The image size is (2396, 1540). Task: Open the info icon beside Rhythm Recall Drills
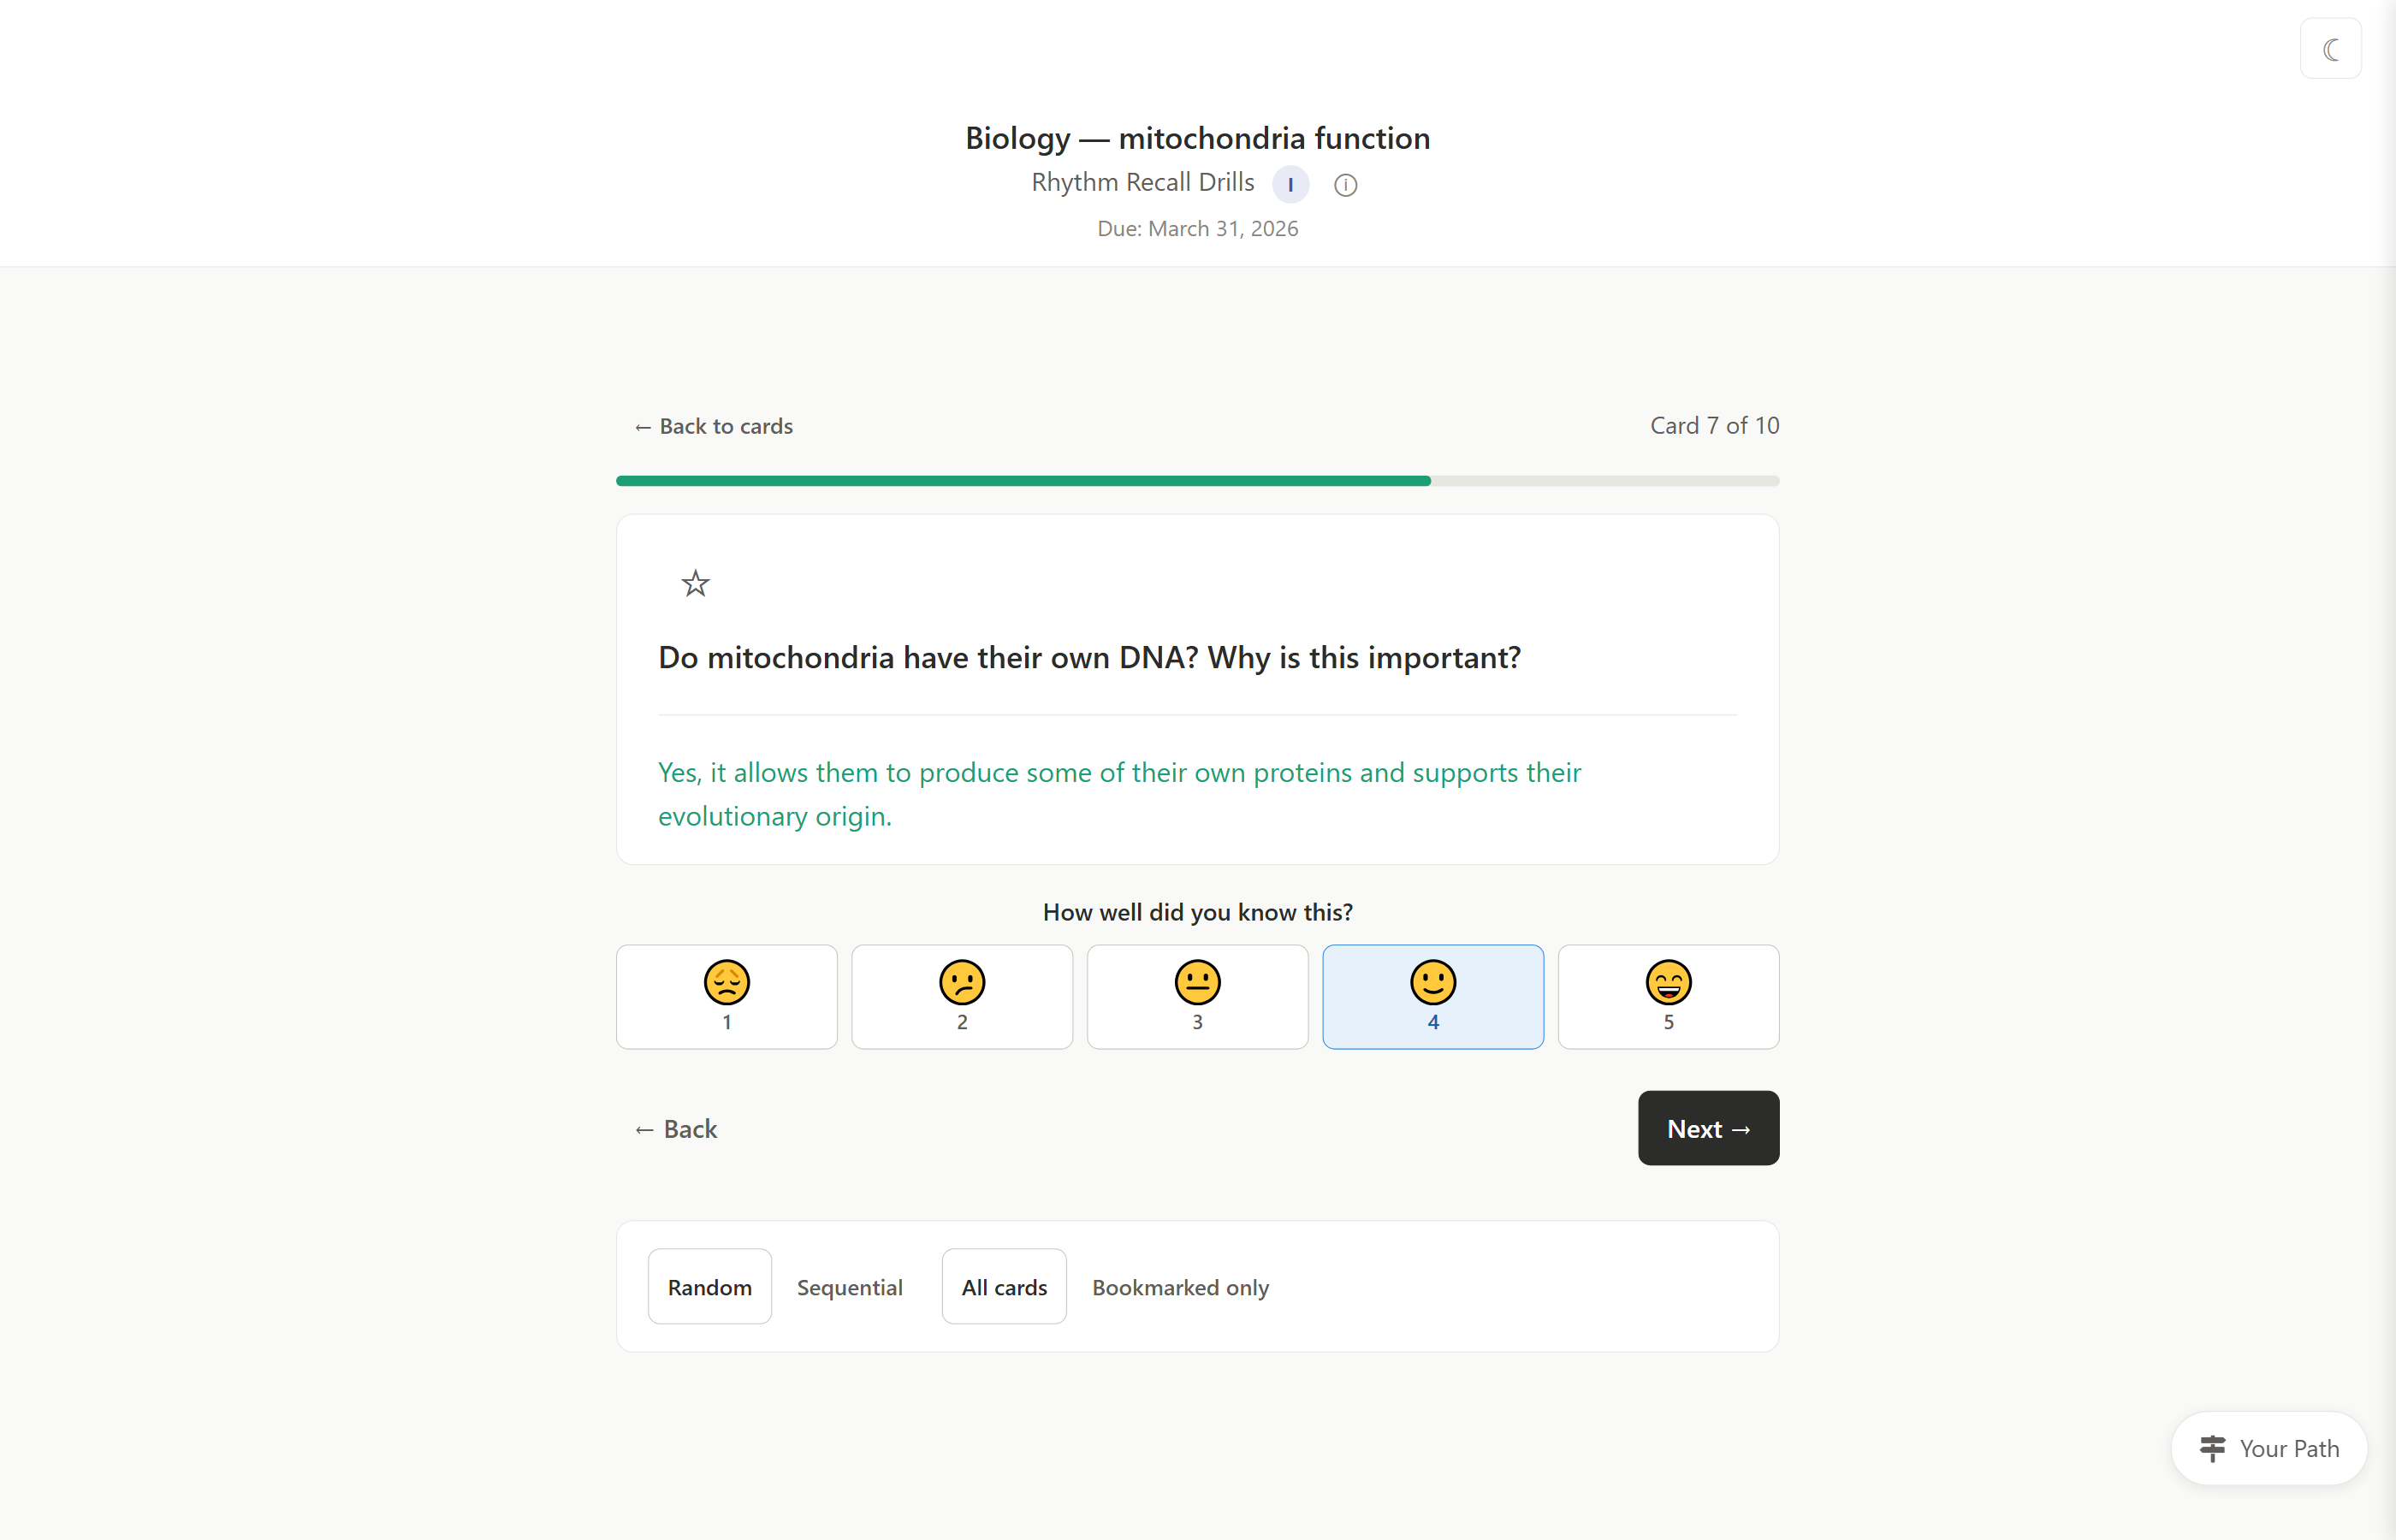1345,185
